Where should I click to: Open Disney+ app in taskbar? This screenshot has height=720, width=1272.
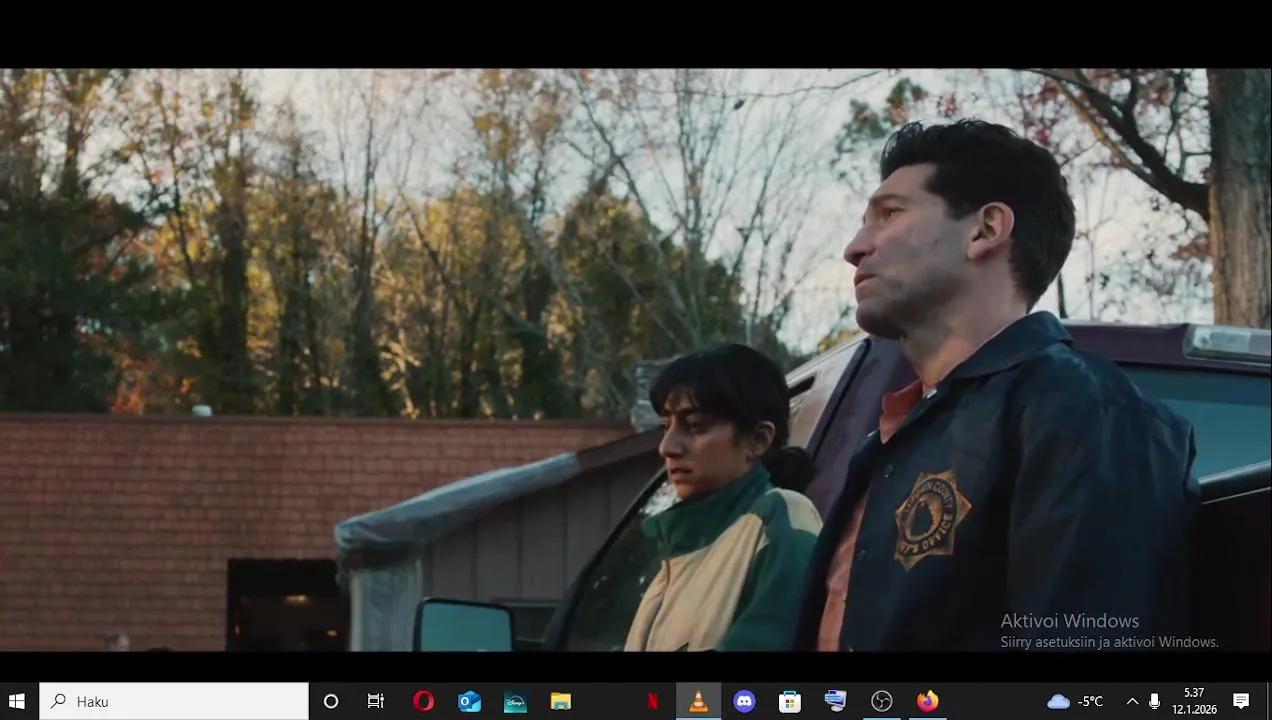[515, 701]
